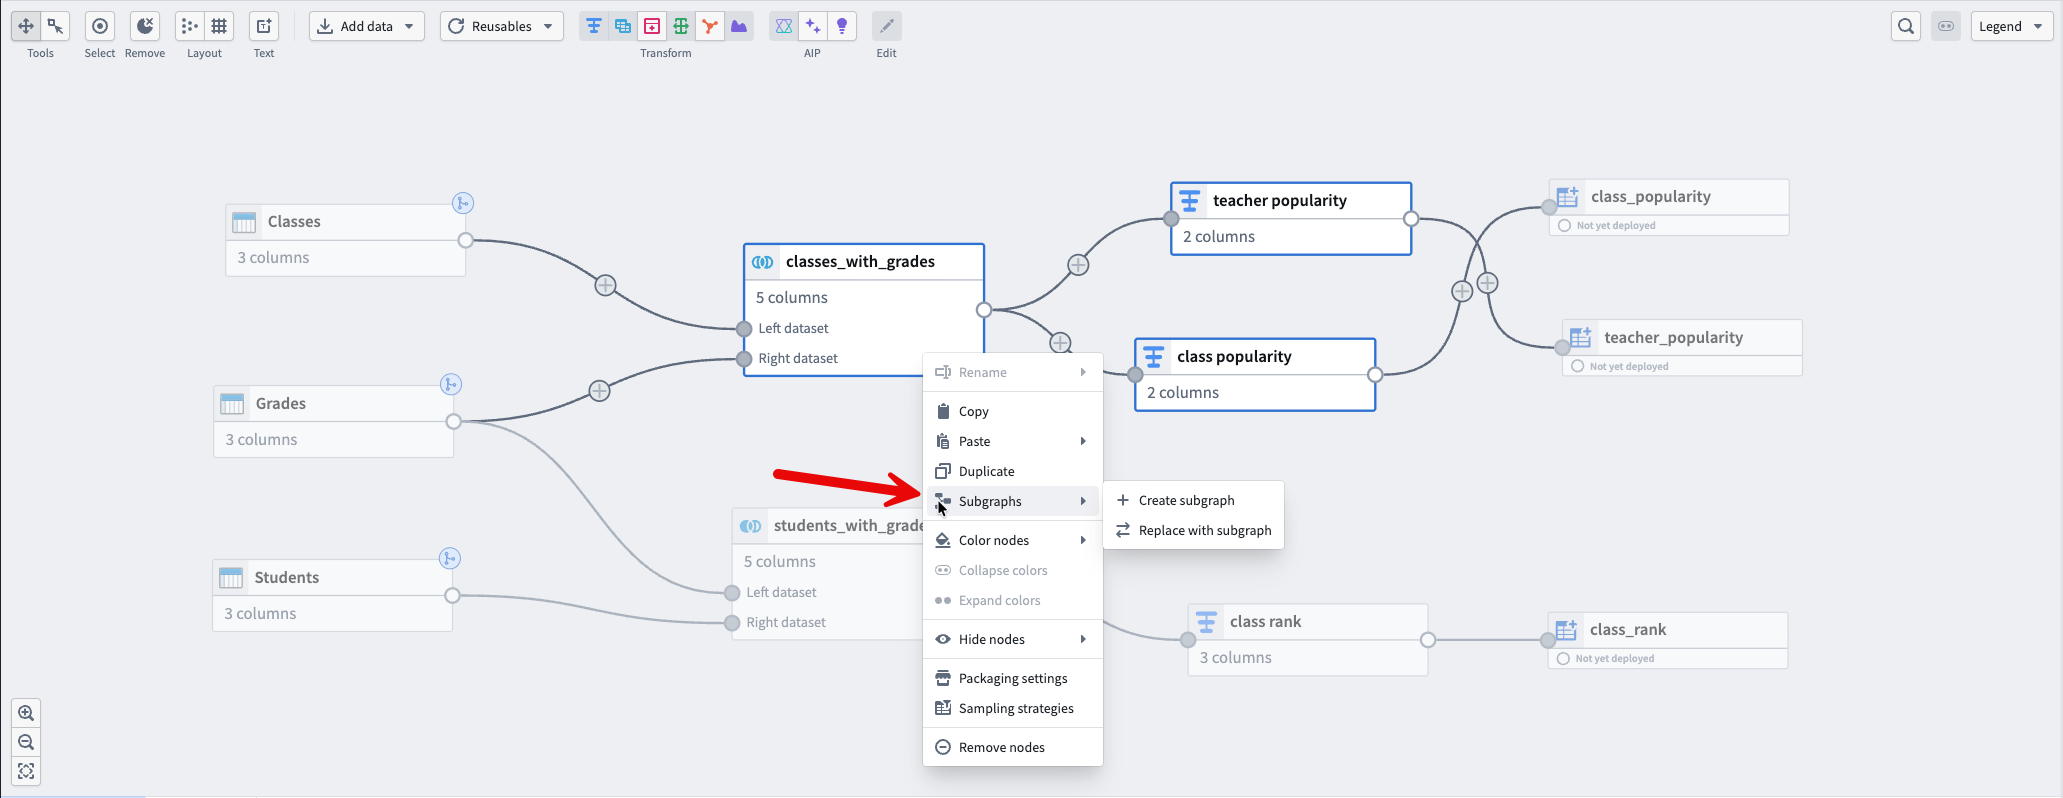The image size is (2063, 798).
Task: Click the branch icon on Classes node
Action: pyautogui.click(x=462, y=203)
